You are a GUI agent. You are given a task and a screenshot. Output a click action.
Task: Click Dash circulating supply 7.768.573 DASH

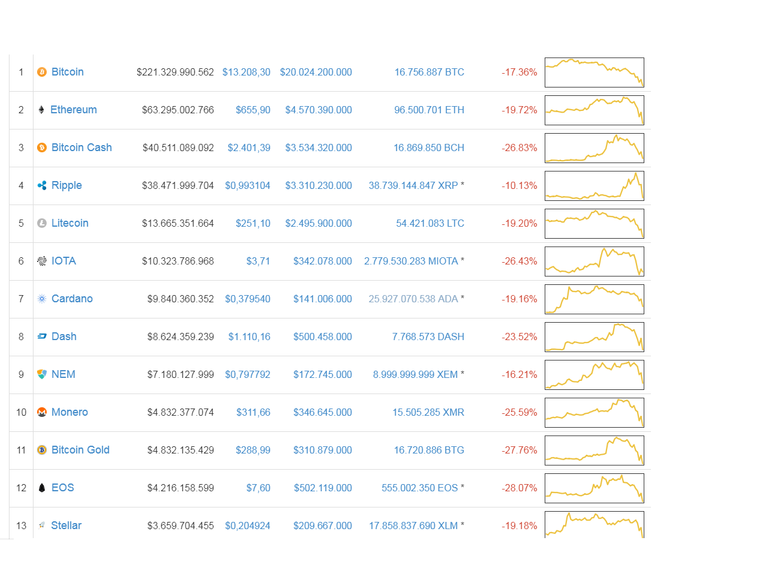click(x=428, y=336)
